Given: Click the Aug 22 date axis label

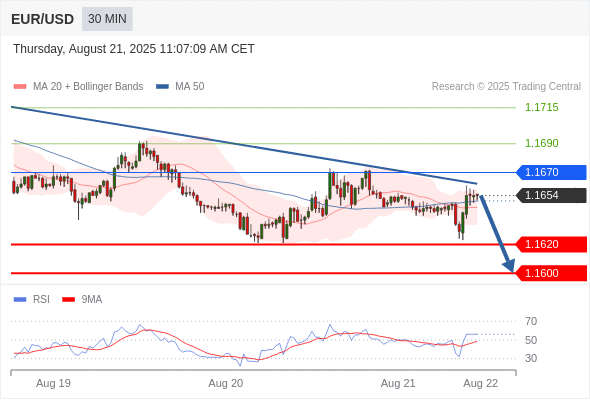Looking at the screenshot, I should [x=481, y=383].
